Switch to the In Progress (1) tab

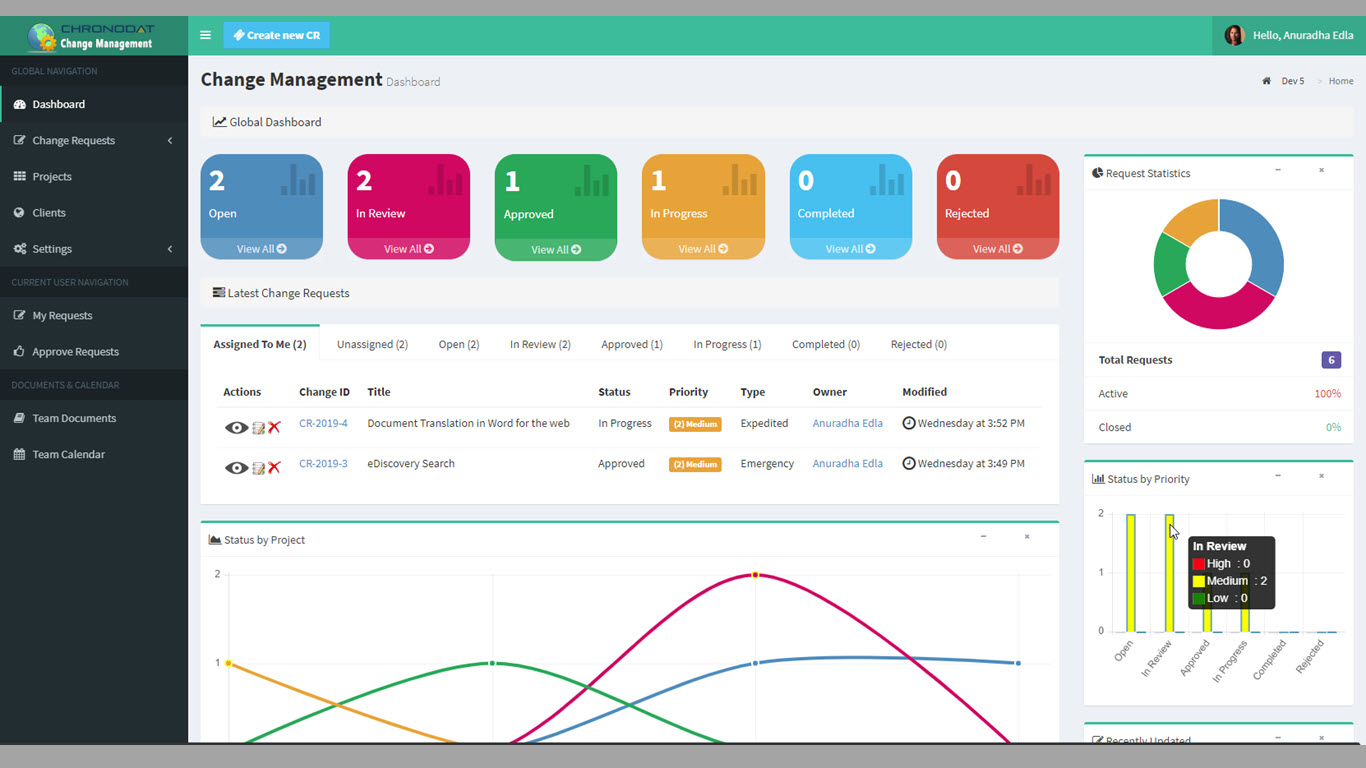click(x=727, y=344)
